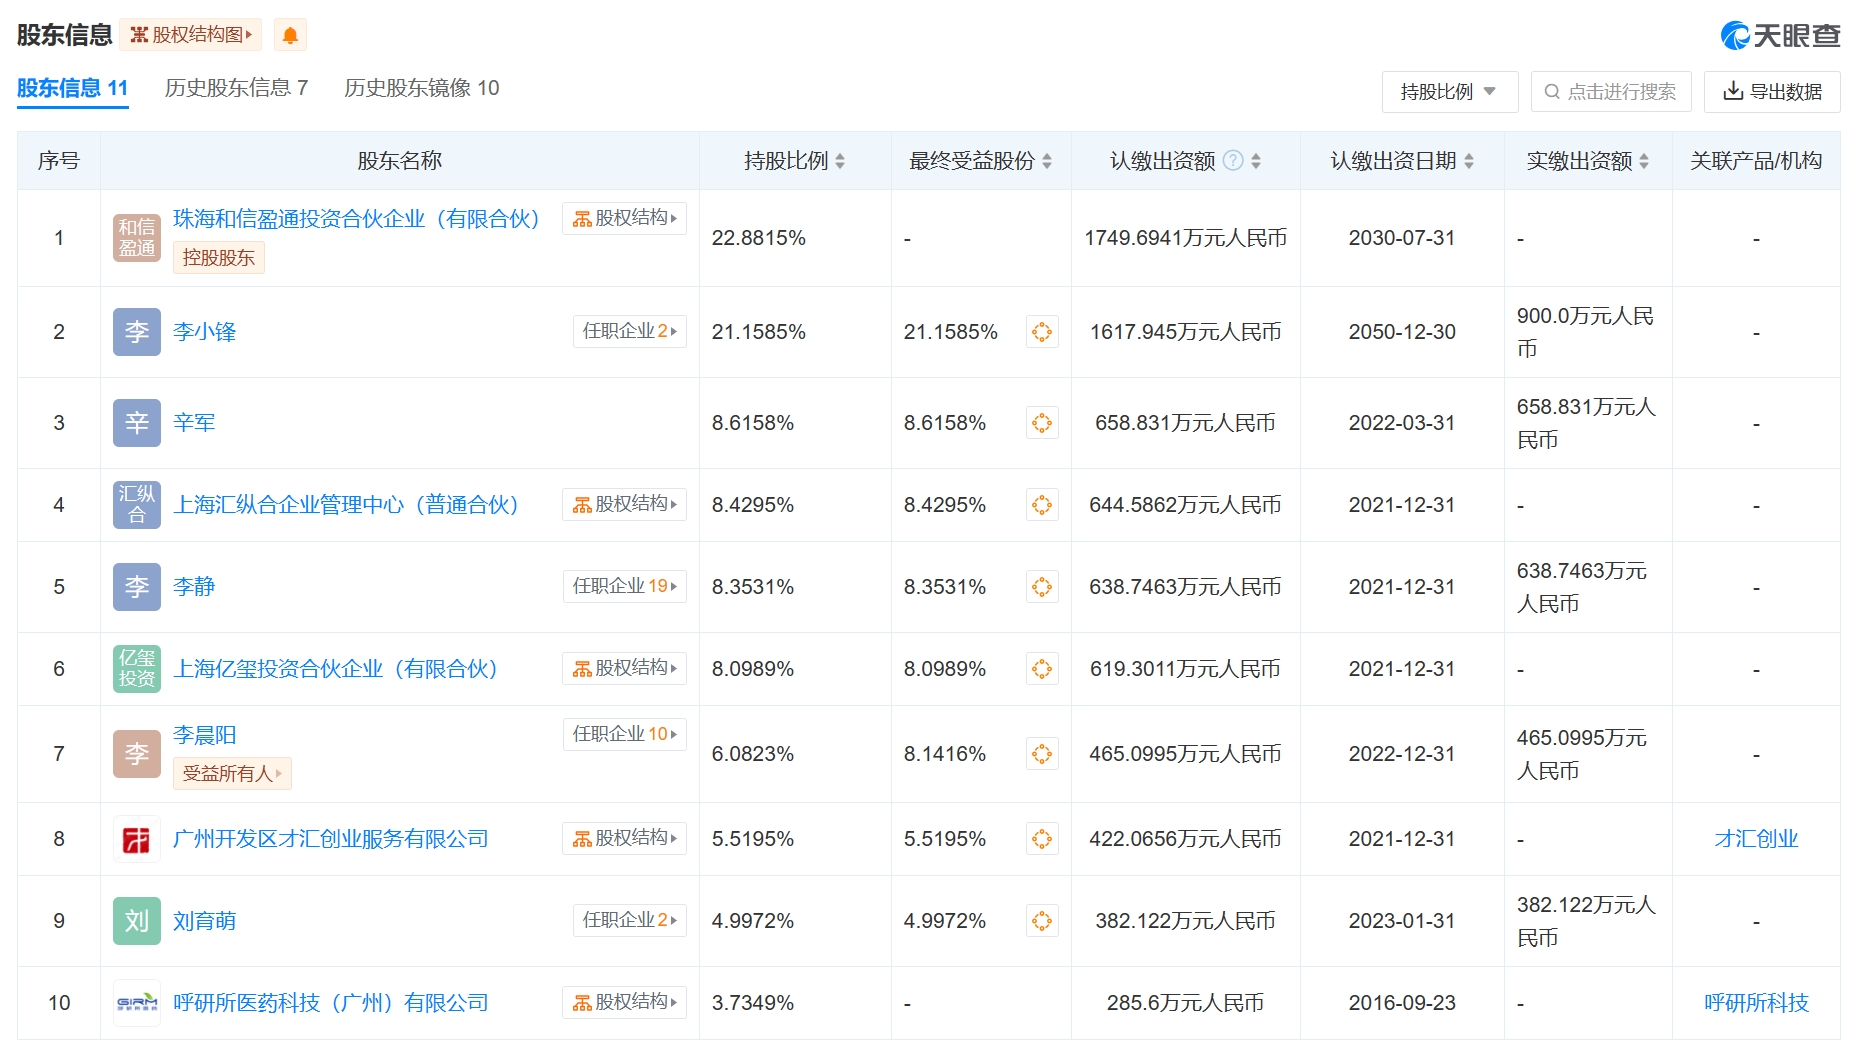Click beneficial share icon in 上海亿玺 row
1858x1050 pixels.
tap(1042, 669)
